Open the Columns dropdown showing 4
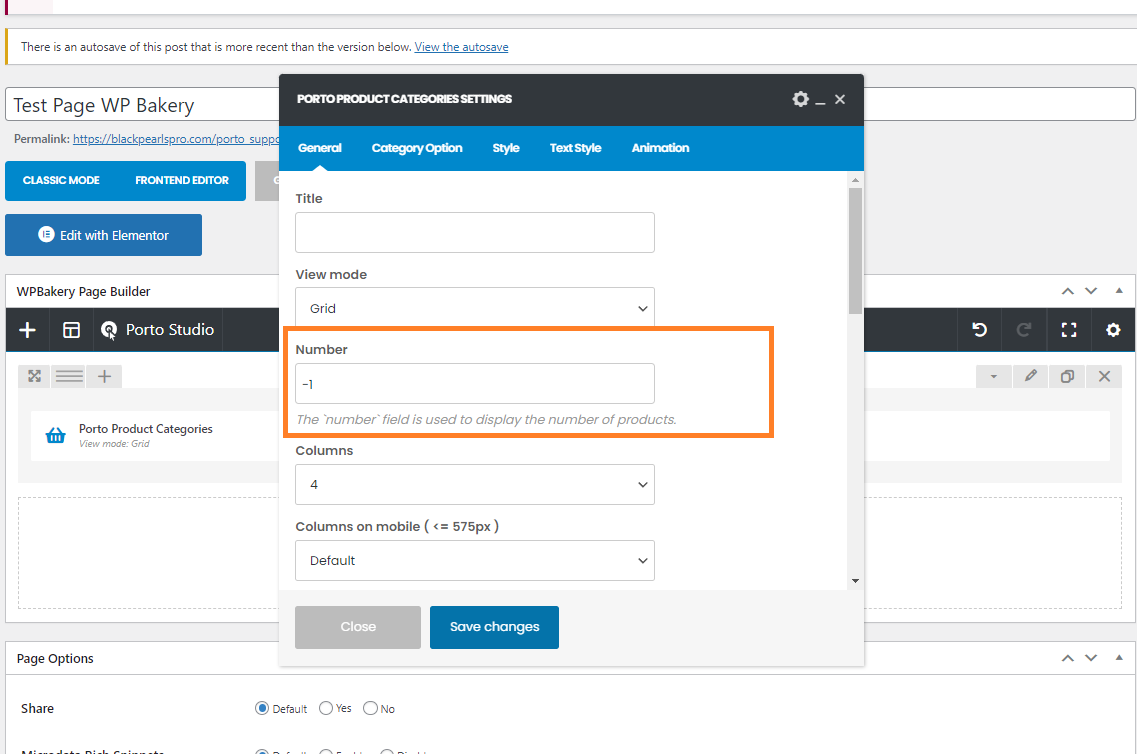The width and height of the screenshot is (1137, 754). pos(475,484)
